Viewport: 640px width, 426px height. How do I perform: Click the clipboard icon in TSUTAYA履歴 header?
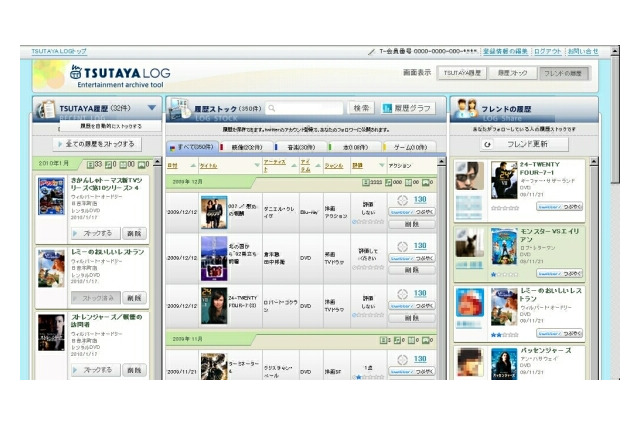click(x=45, y=109)
